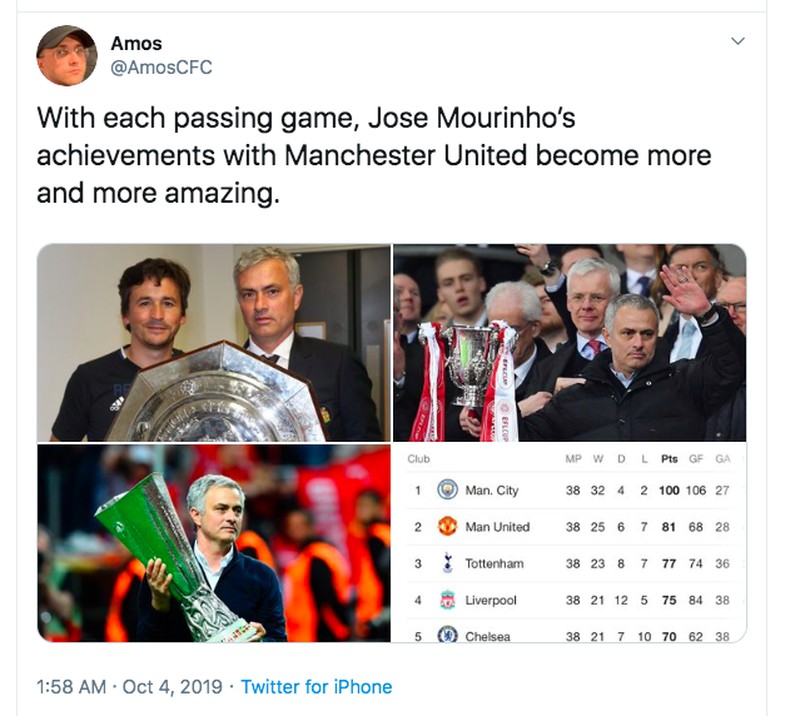The image size is (800, 716).
Task: Click the Man. City club crest
Action: point(447,491)
